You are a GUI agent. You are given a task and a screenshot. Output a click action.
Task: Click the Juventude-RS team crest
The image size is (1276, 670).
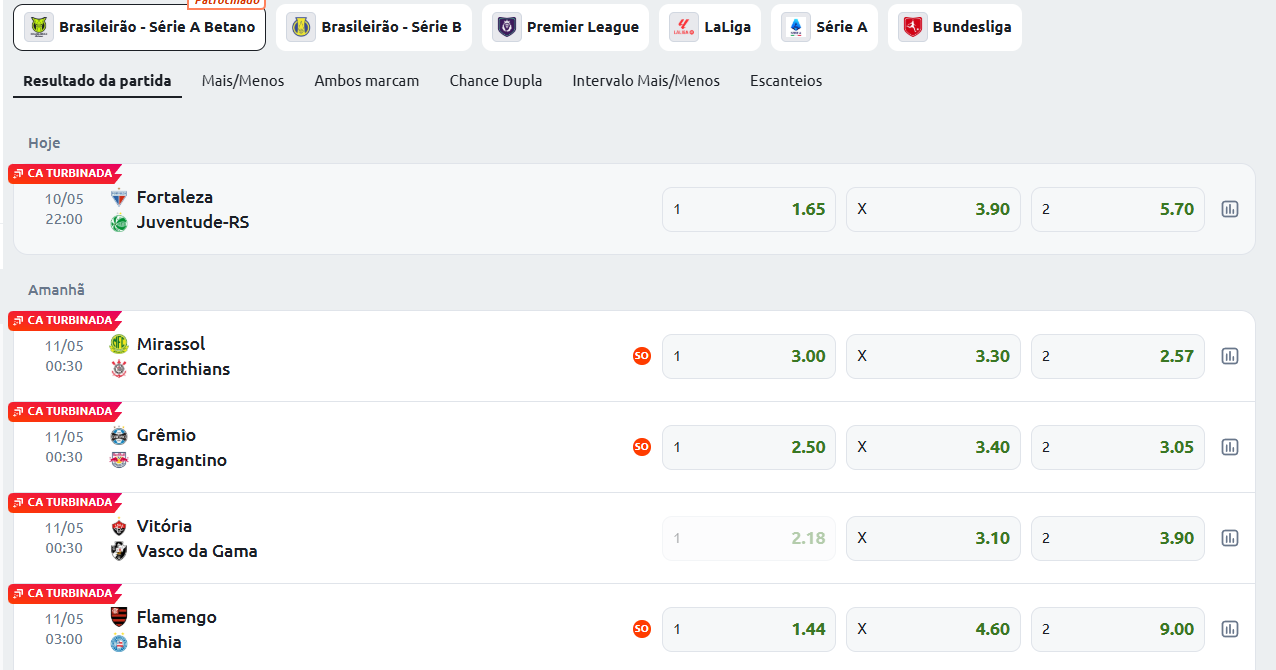[119, 222]
